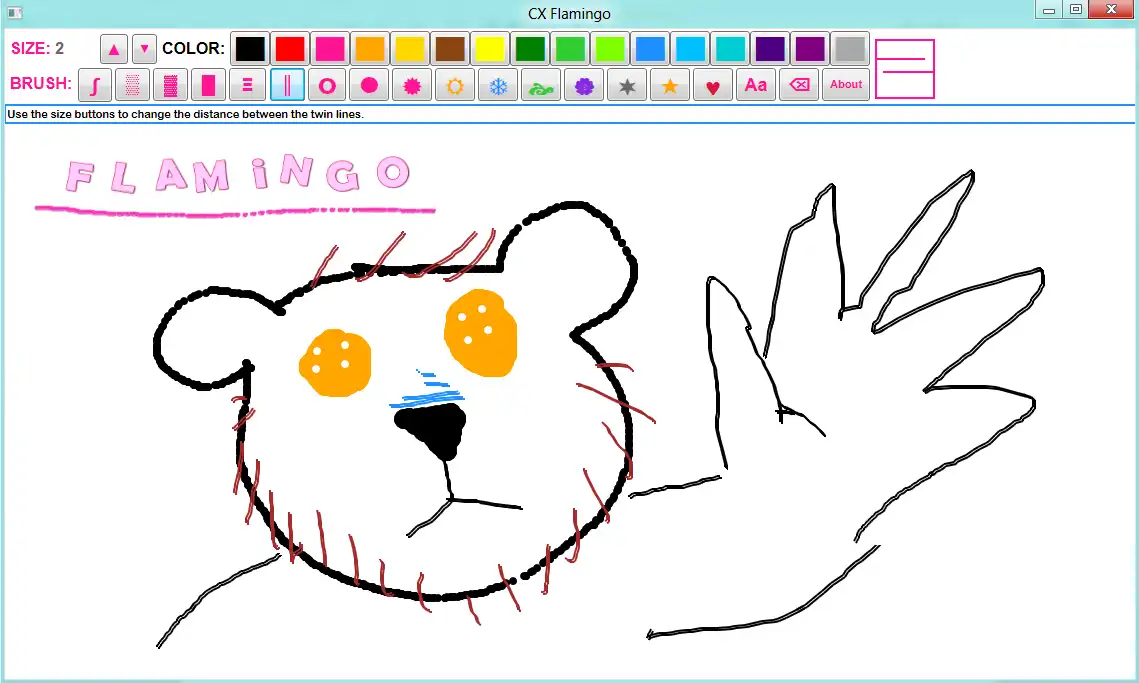Pick the bright yellow color swatch
The height and width of the screenshot is (683, 1139).
(x=490, y=49)
